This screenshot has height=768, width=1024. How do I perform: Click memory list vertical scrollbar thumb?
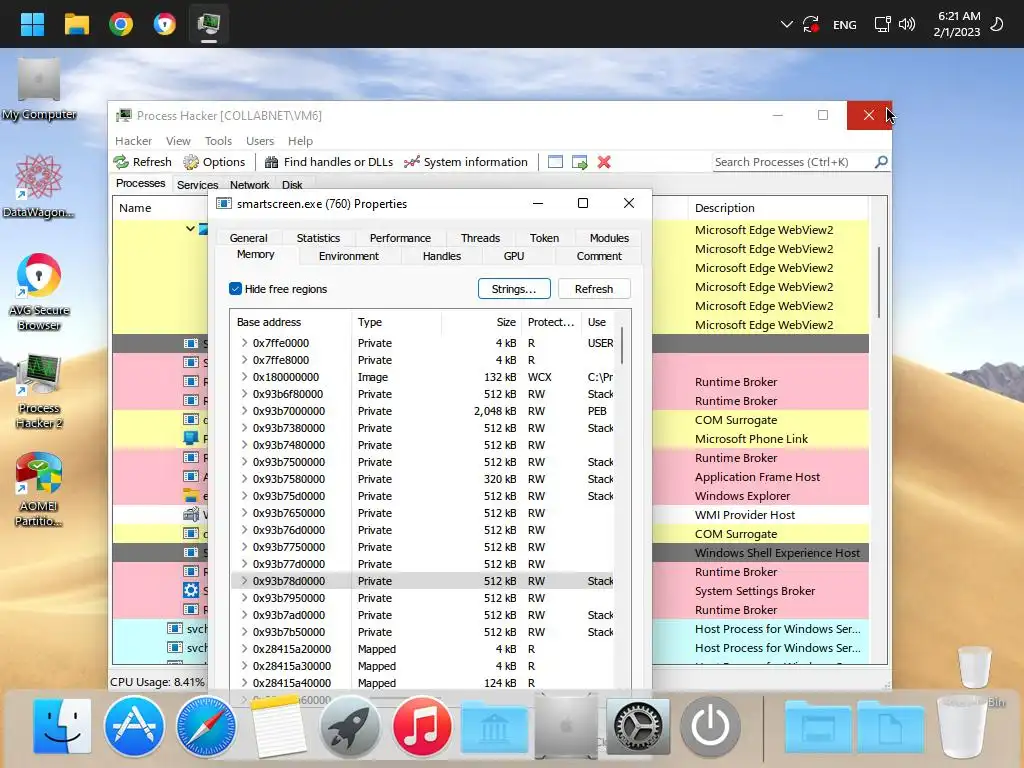click(x=622, y=345)
